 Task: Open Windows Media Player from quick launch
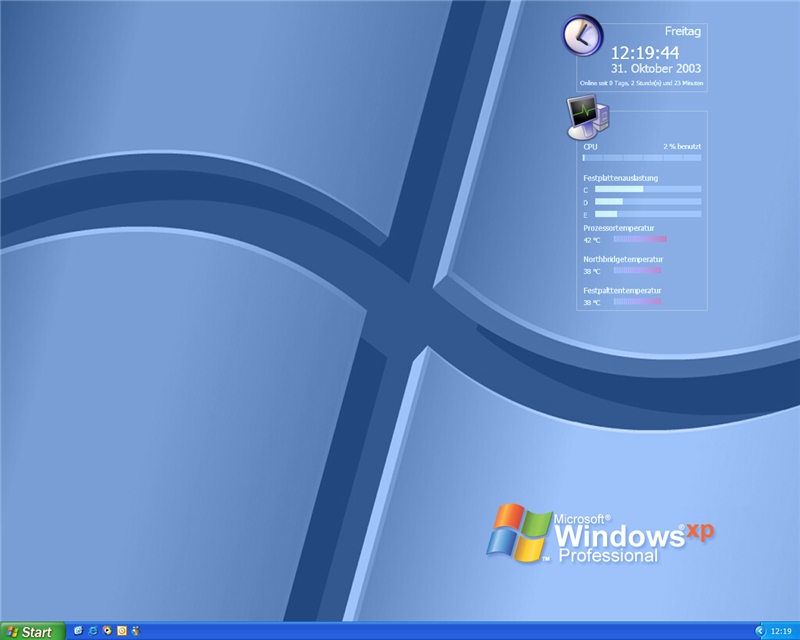[107, 631]
